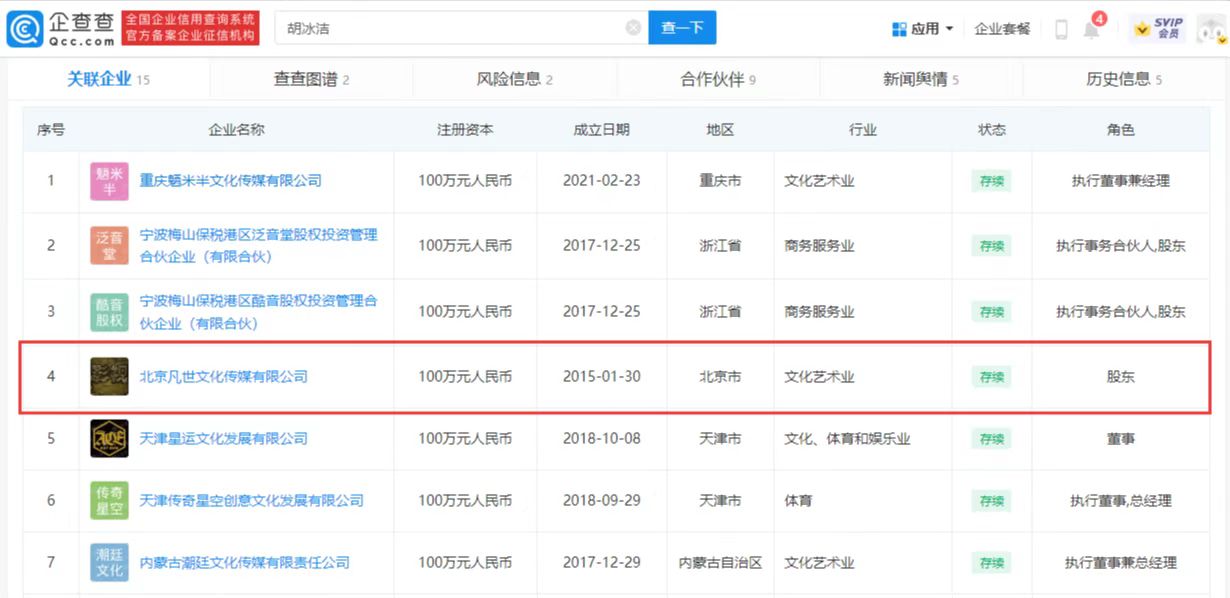Click the 地区 column header
This screenshot has width=1230, height=598.
pos(720,130)
